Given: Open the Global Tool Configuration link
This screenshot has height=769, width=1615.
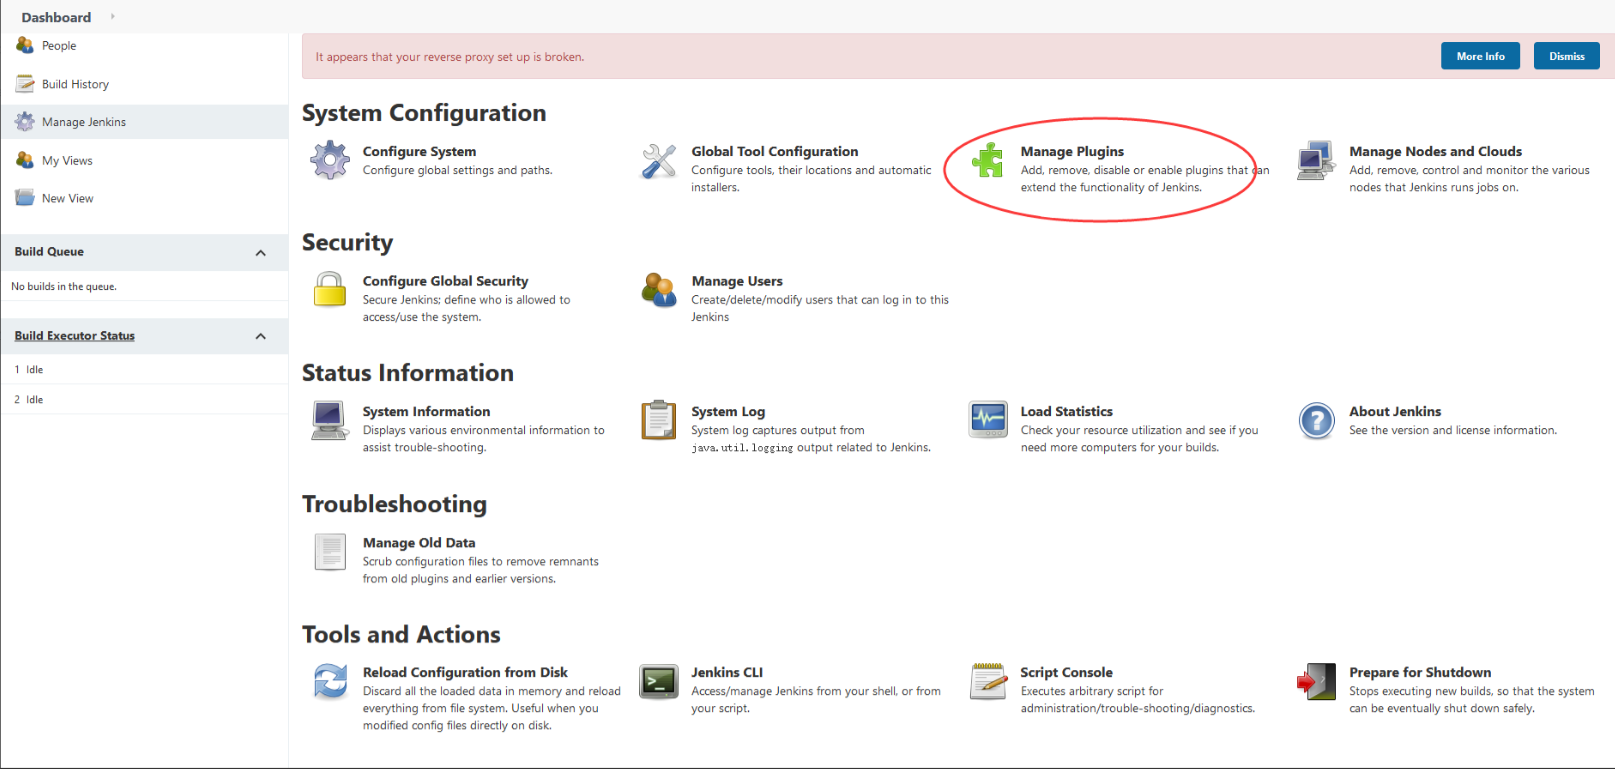Looking at the screenshot, I should point(775,151).
